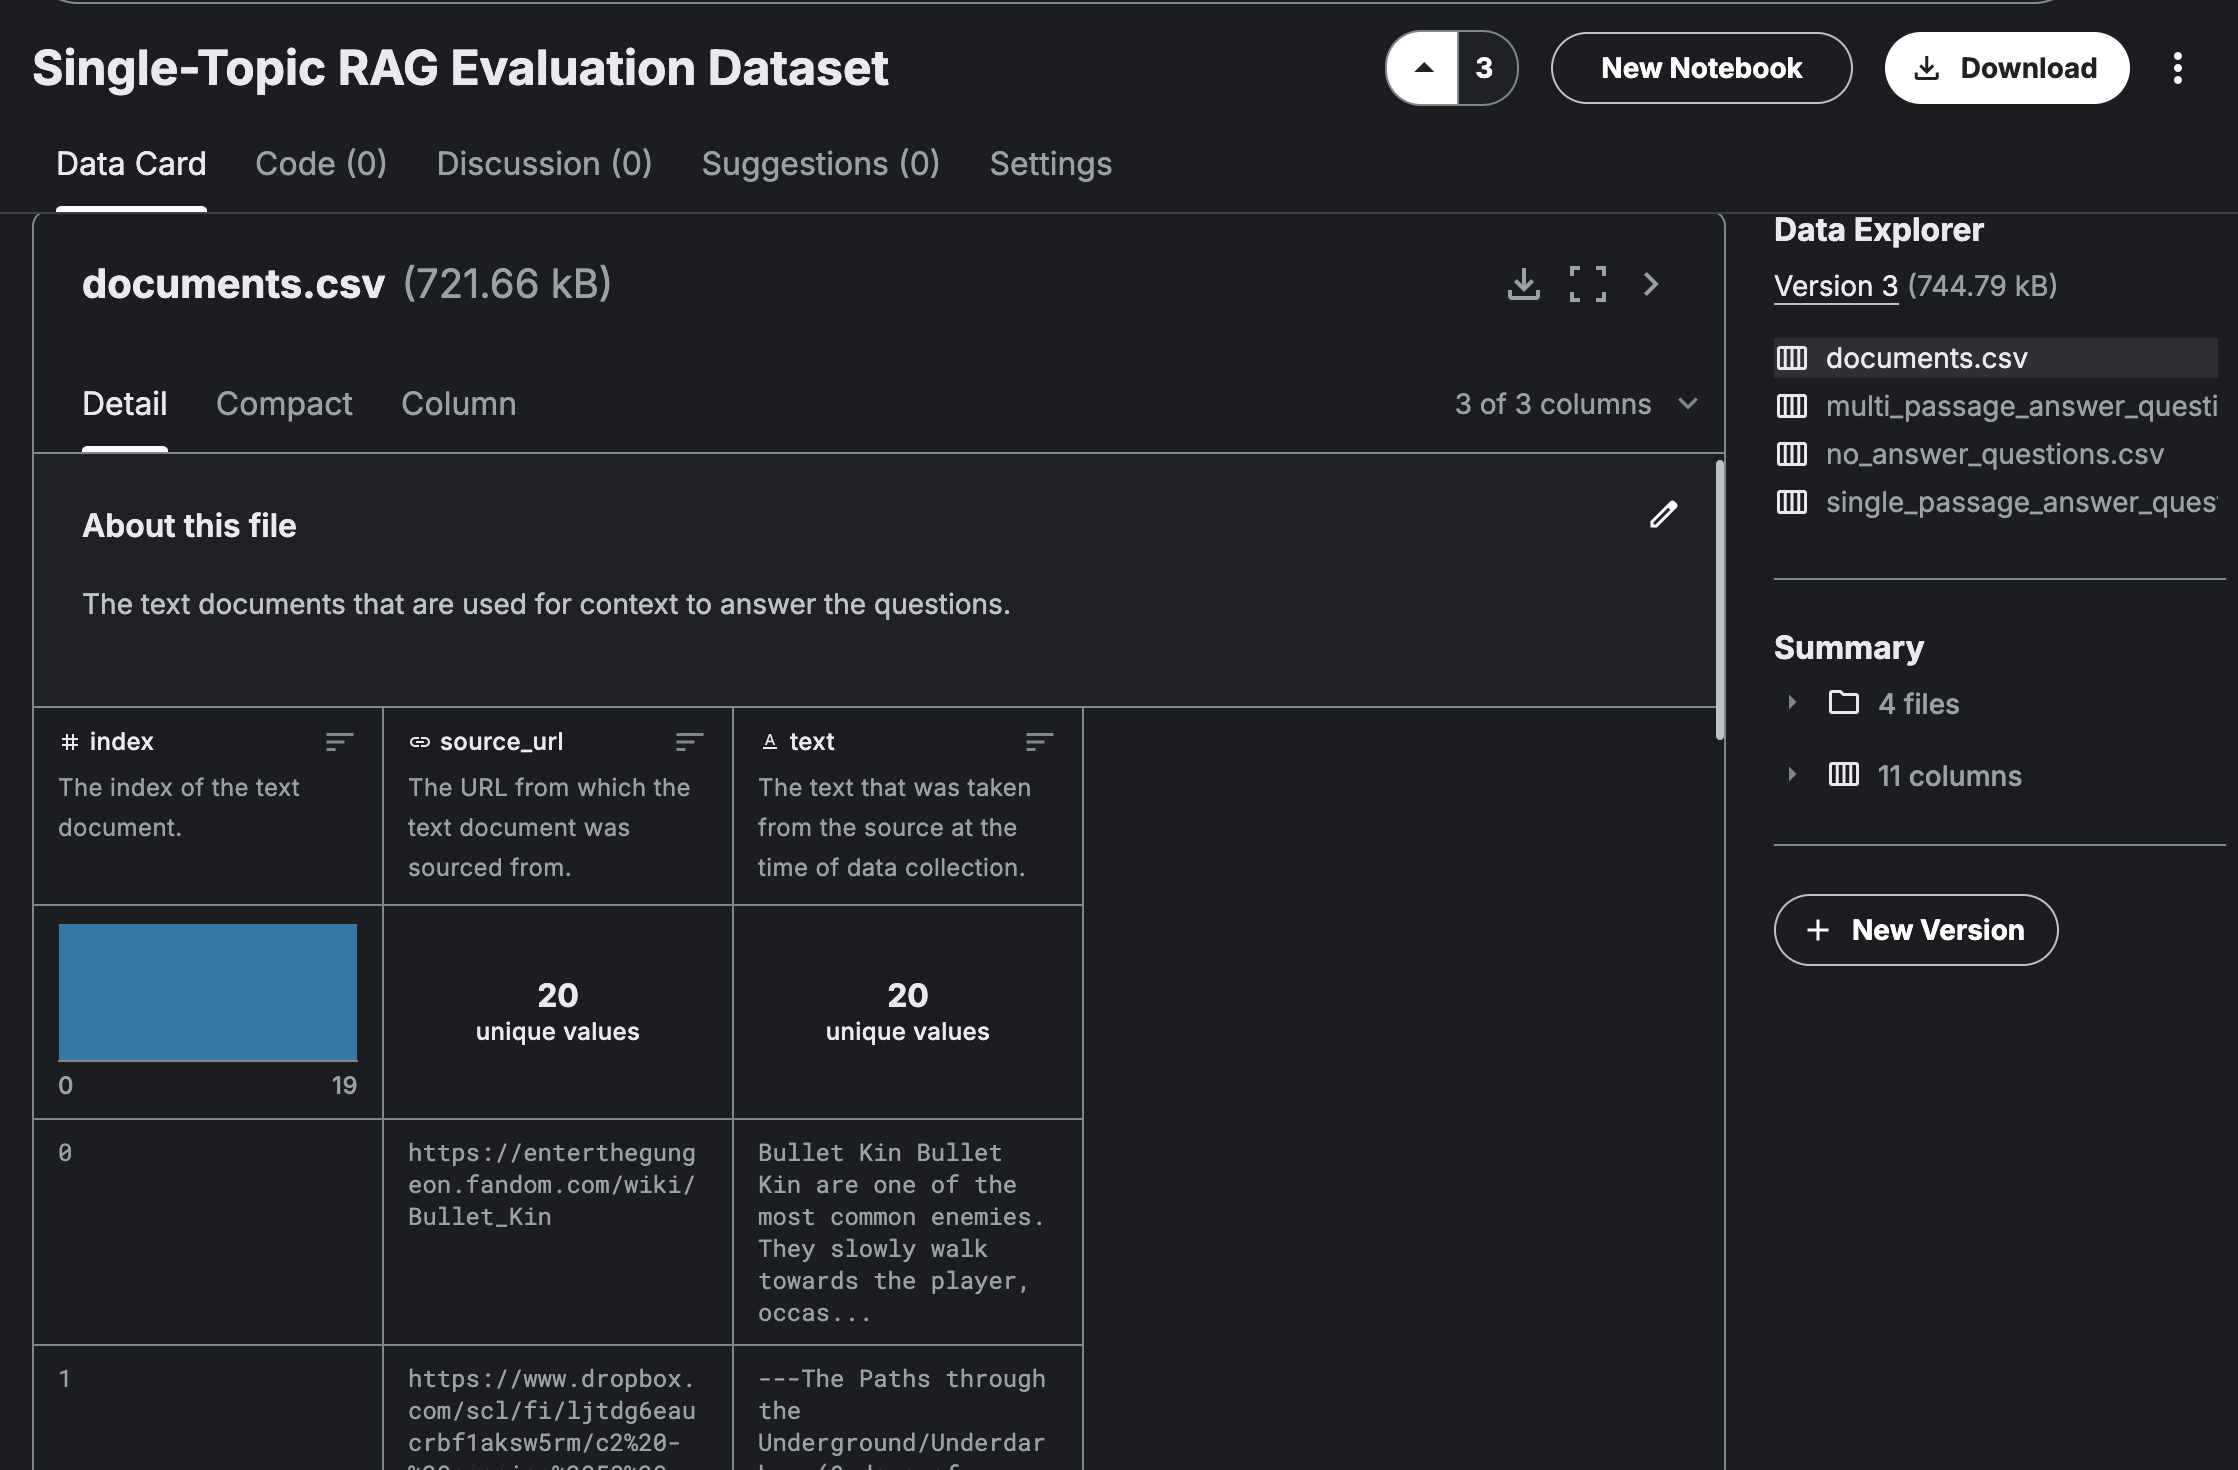Image resolution: width=2238 pixels, height=1470 pixels.
Task: Open the Version 3 link
Action: click(1836, 286)
